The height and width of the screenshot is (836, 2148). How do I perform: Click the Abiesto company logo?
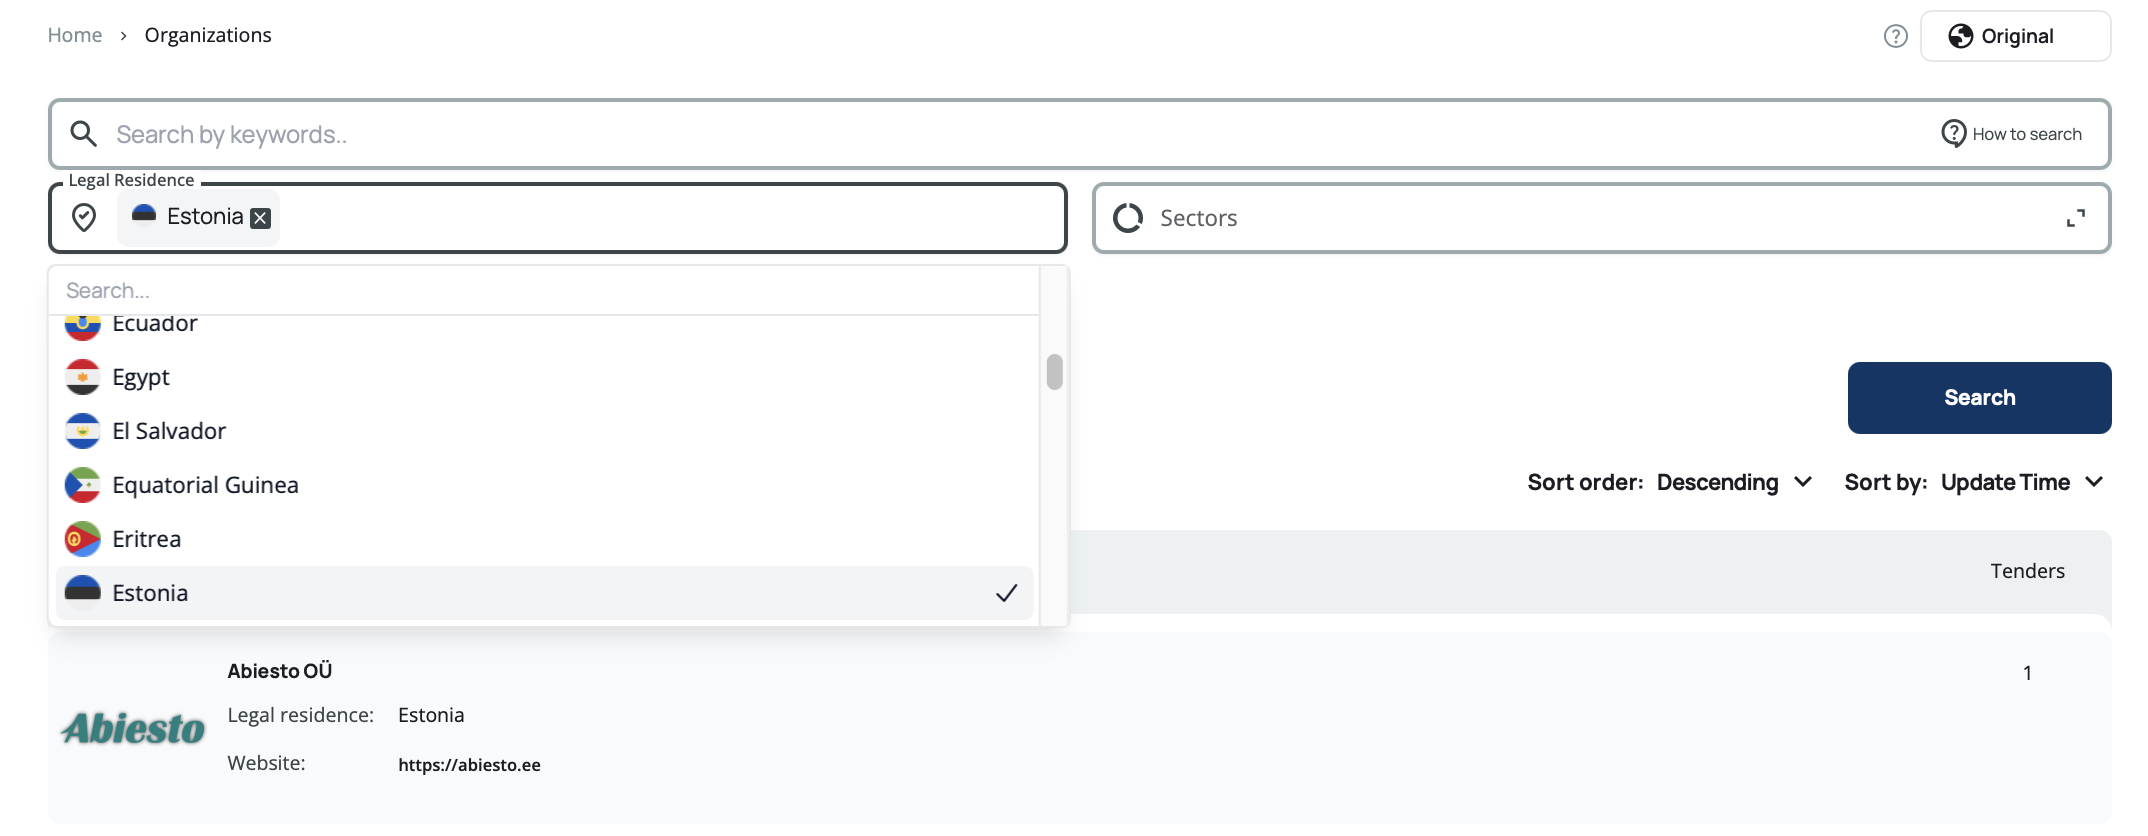coord(133,728)
